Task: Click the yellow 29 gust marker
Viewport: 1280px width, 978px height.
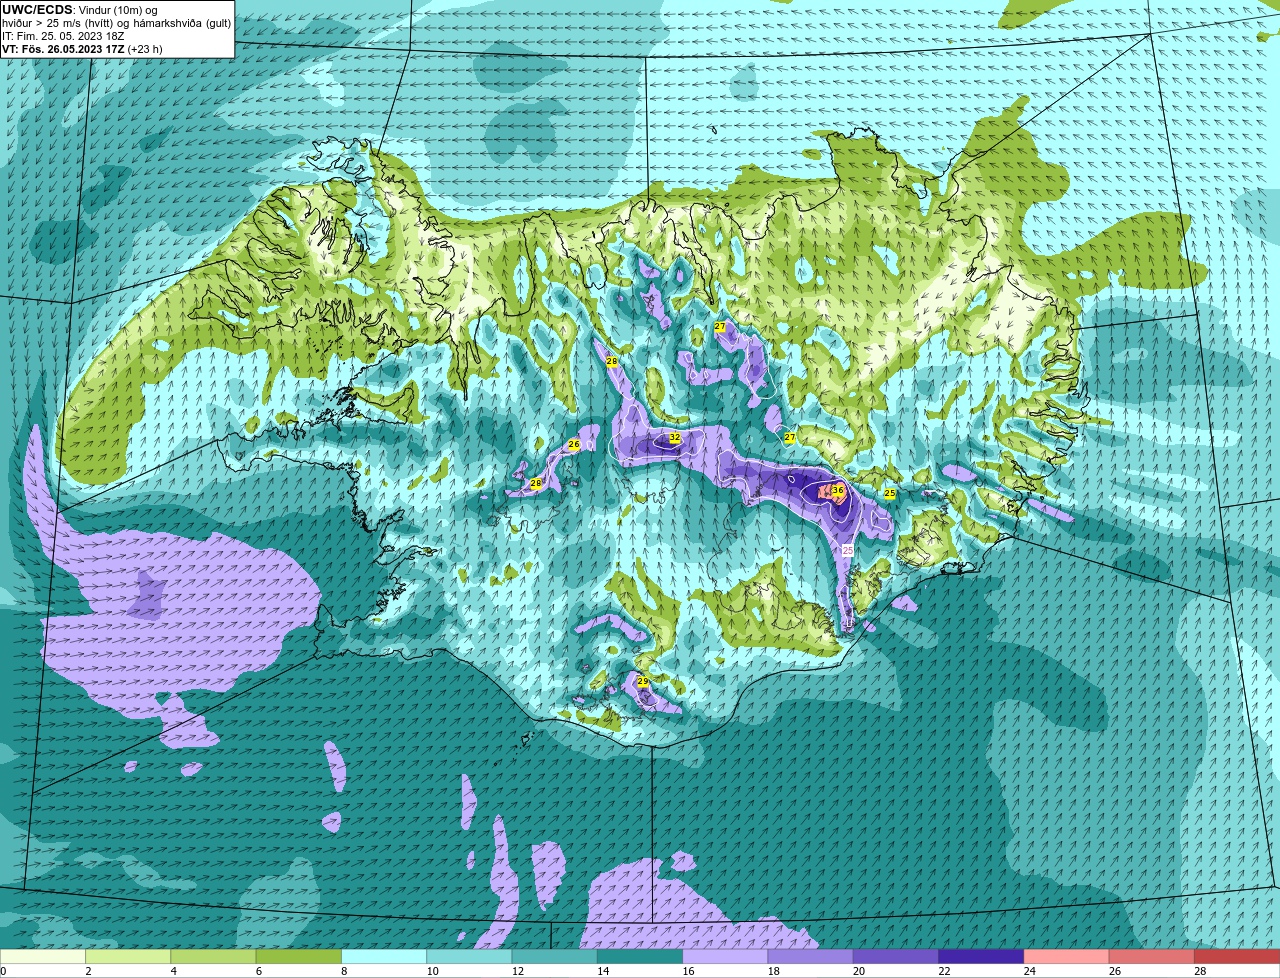Action: [643, 682]
